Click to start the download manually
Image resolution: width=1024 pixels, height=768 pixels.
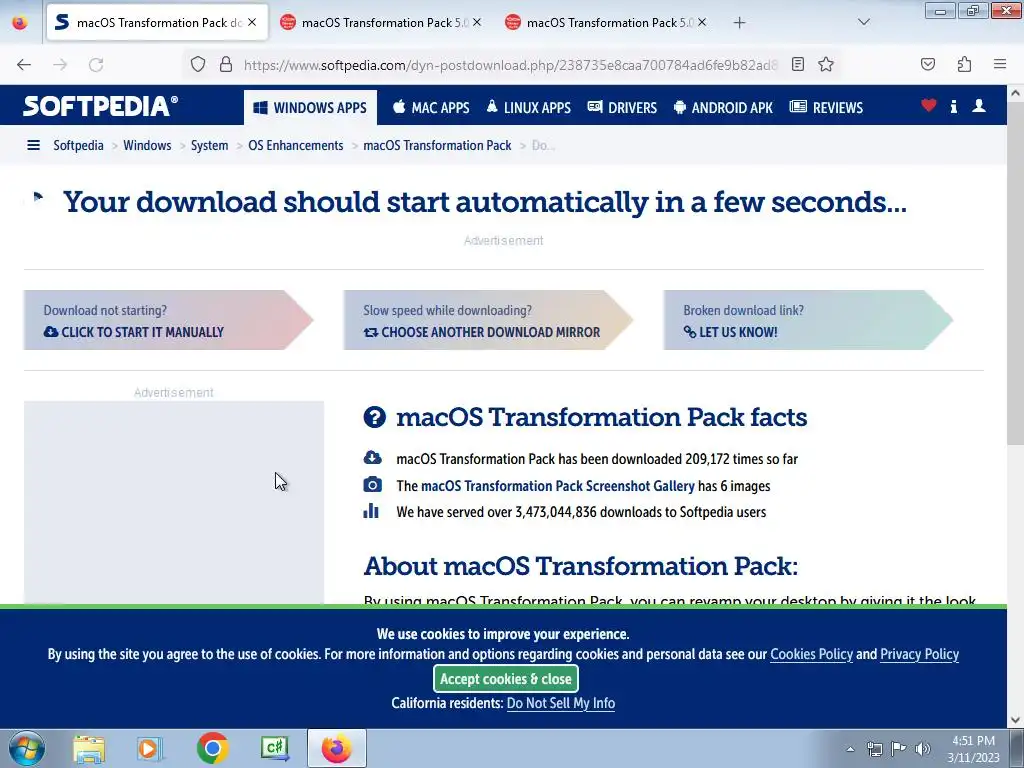pos(168,320)
